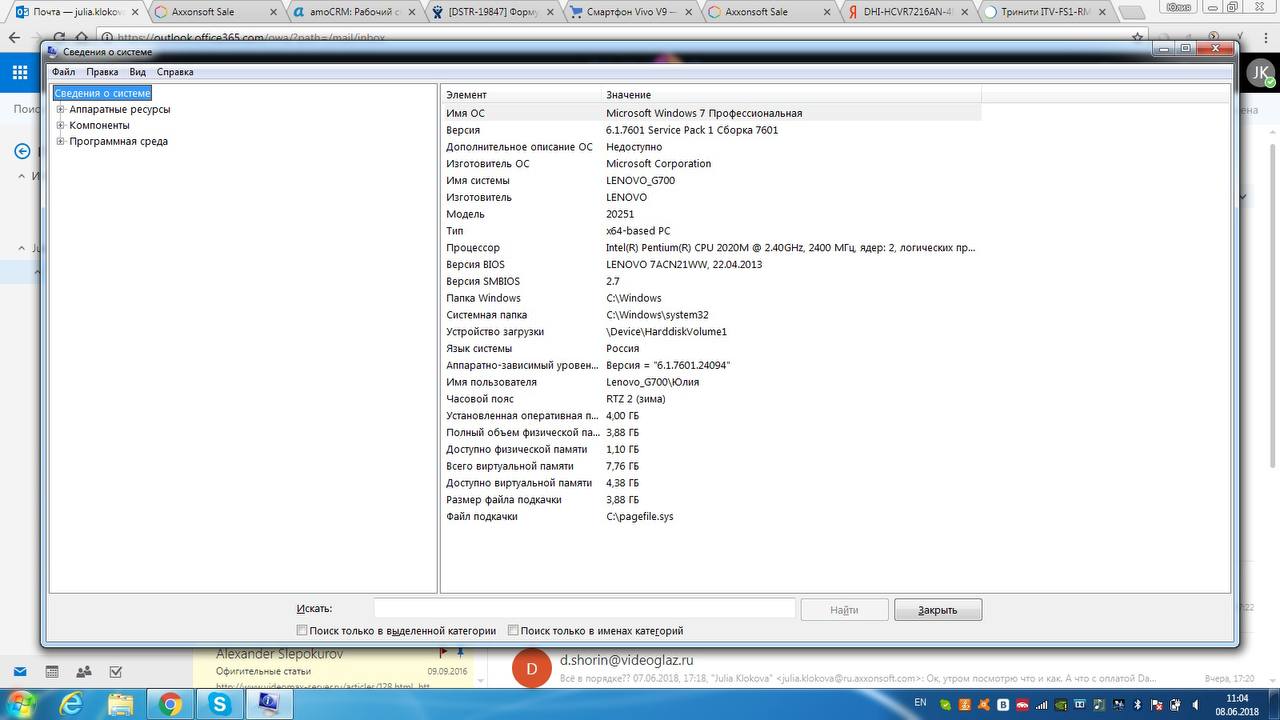Select the Программная среда tree item
1280x720 pixels.
pyautogui.click(x=118, y=141)
